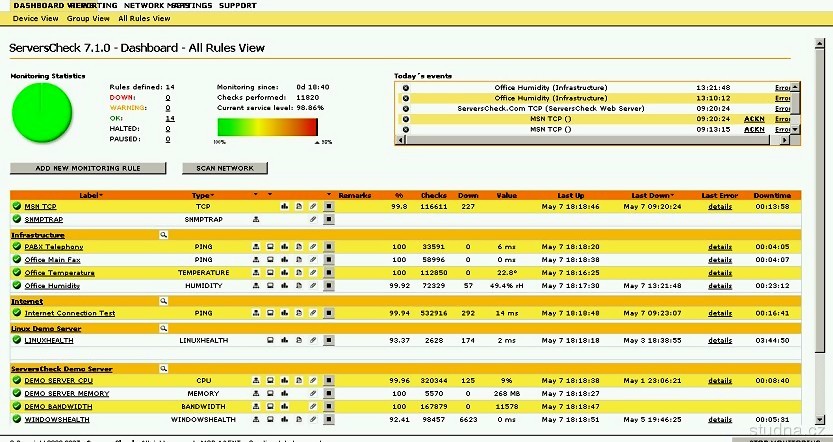Image resolution: width=833 pixels, height=442 pixels.
Task: Click green status check of MSN TCP
Action: pos(17,206)
